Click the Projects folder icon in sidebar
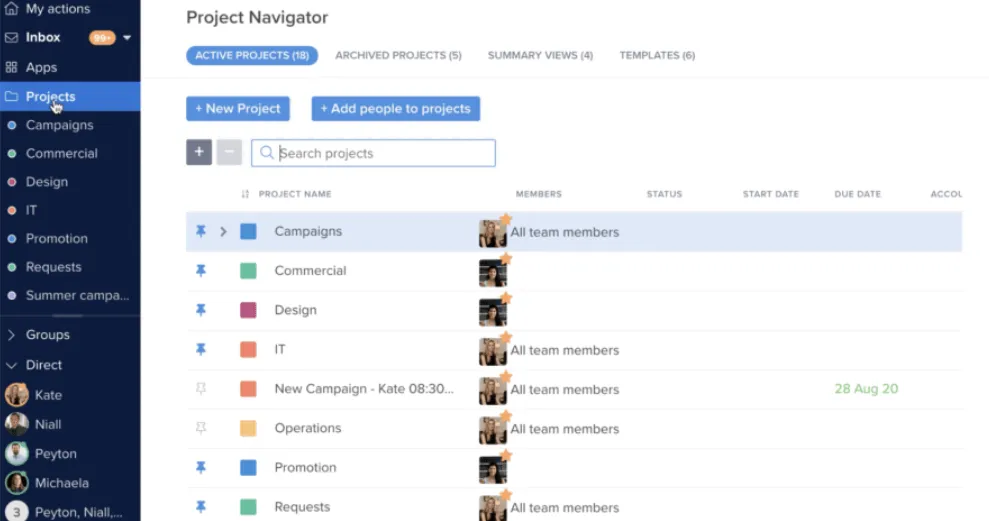 click(11, 97)
